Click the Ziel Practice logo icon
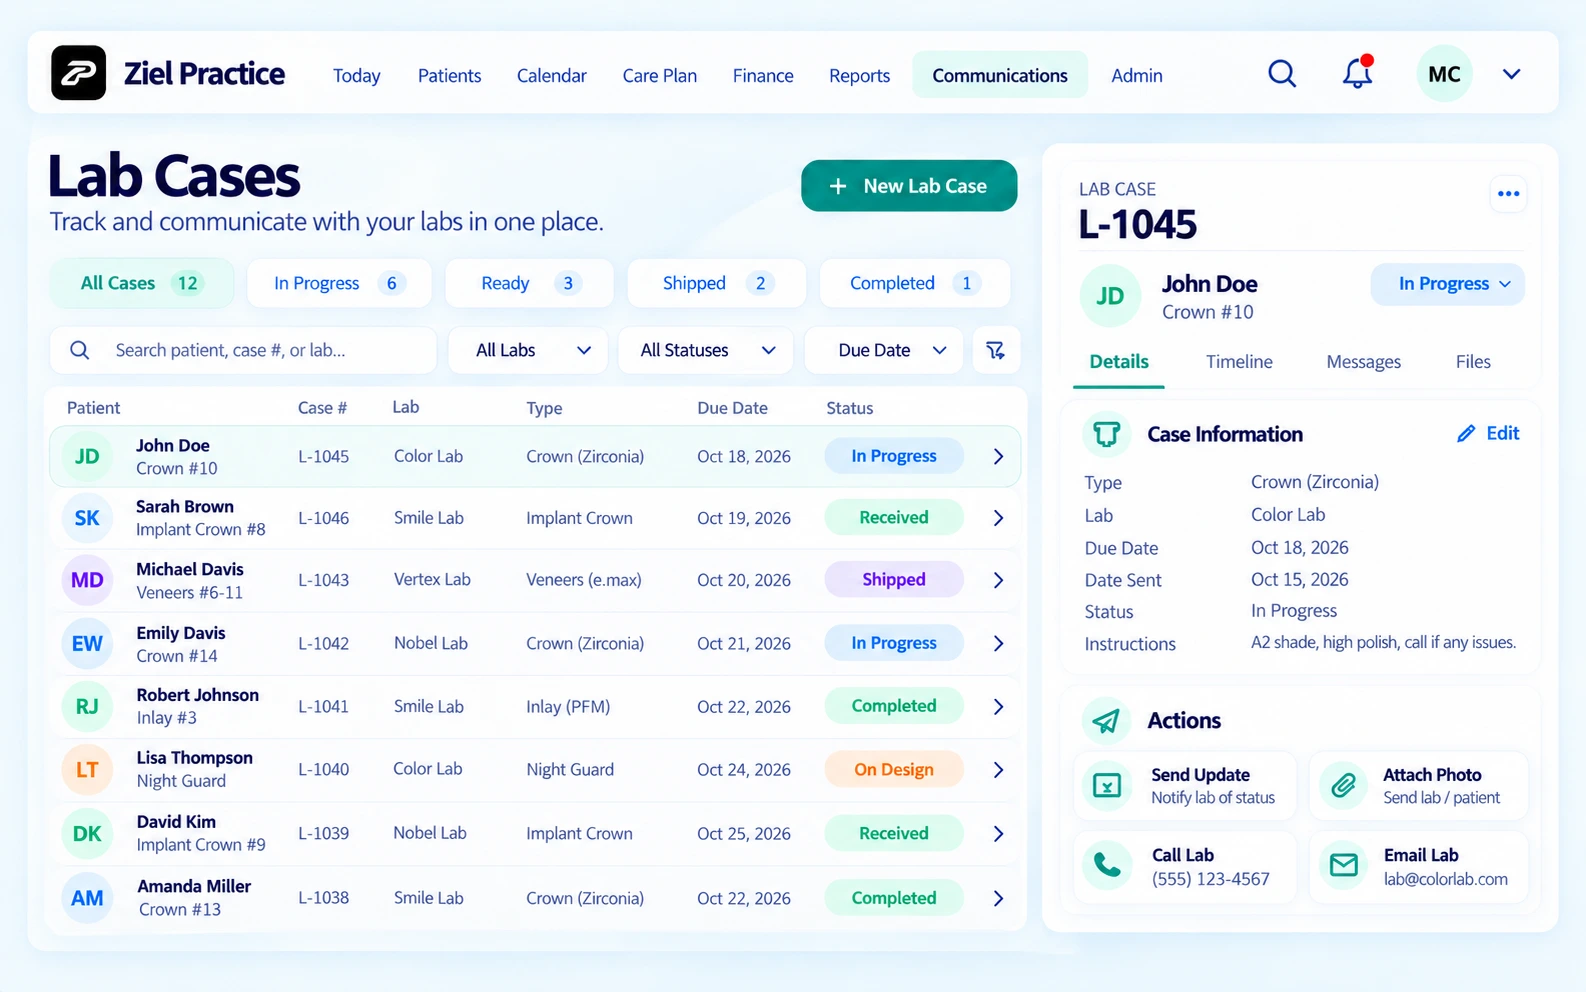This screenshot has width=1586, height=992. [x=79, y=73]
